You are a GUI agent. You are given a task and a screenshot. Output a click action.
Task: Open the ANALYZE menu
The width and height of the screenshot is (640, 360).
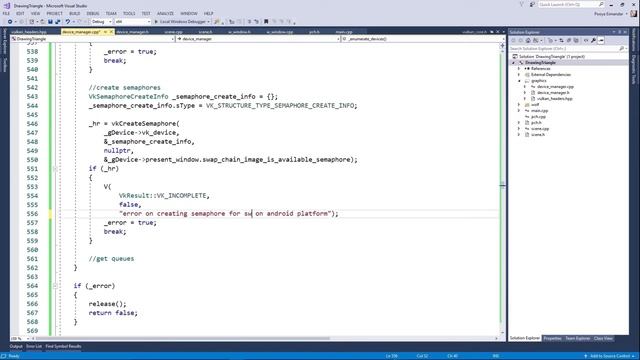[x=165, y=13]
